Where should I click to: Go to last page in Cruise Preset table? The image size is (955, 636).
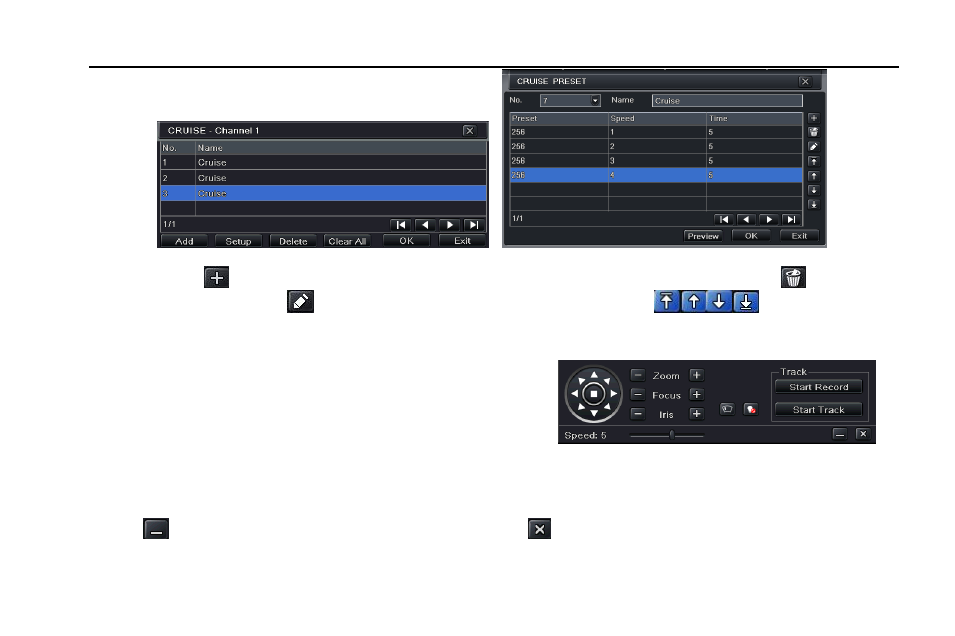791,219
